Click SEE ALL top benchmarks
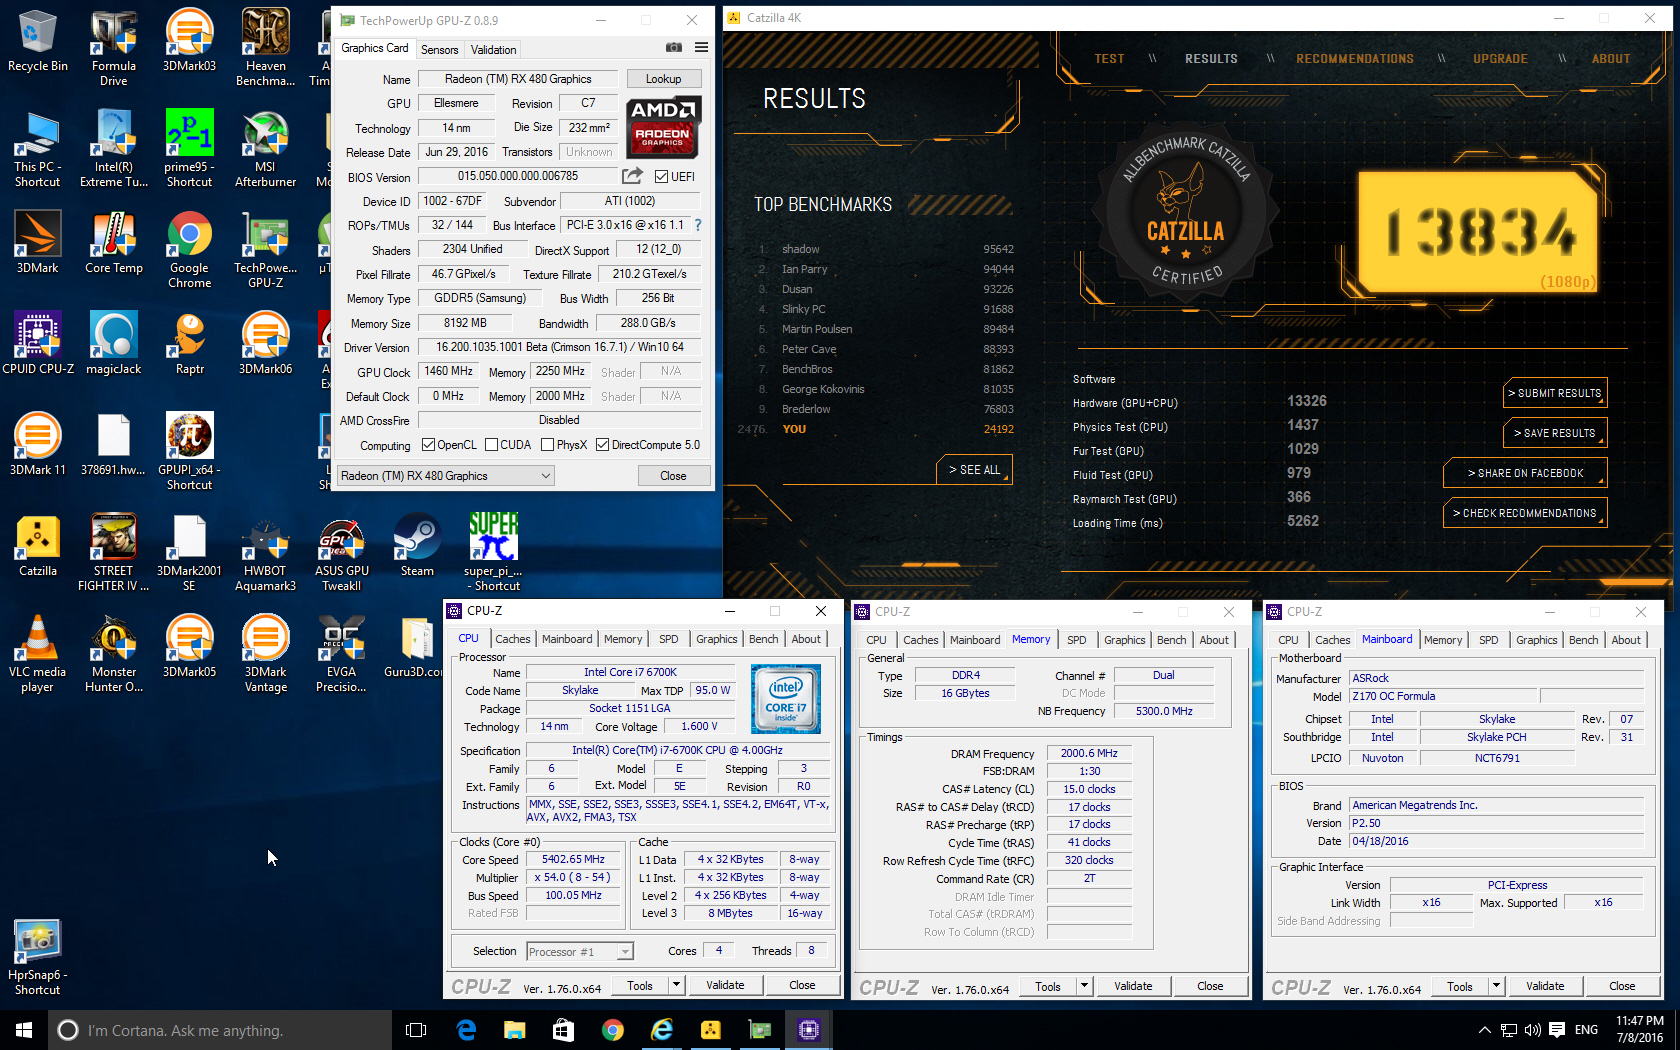 (x=975, y=470)
